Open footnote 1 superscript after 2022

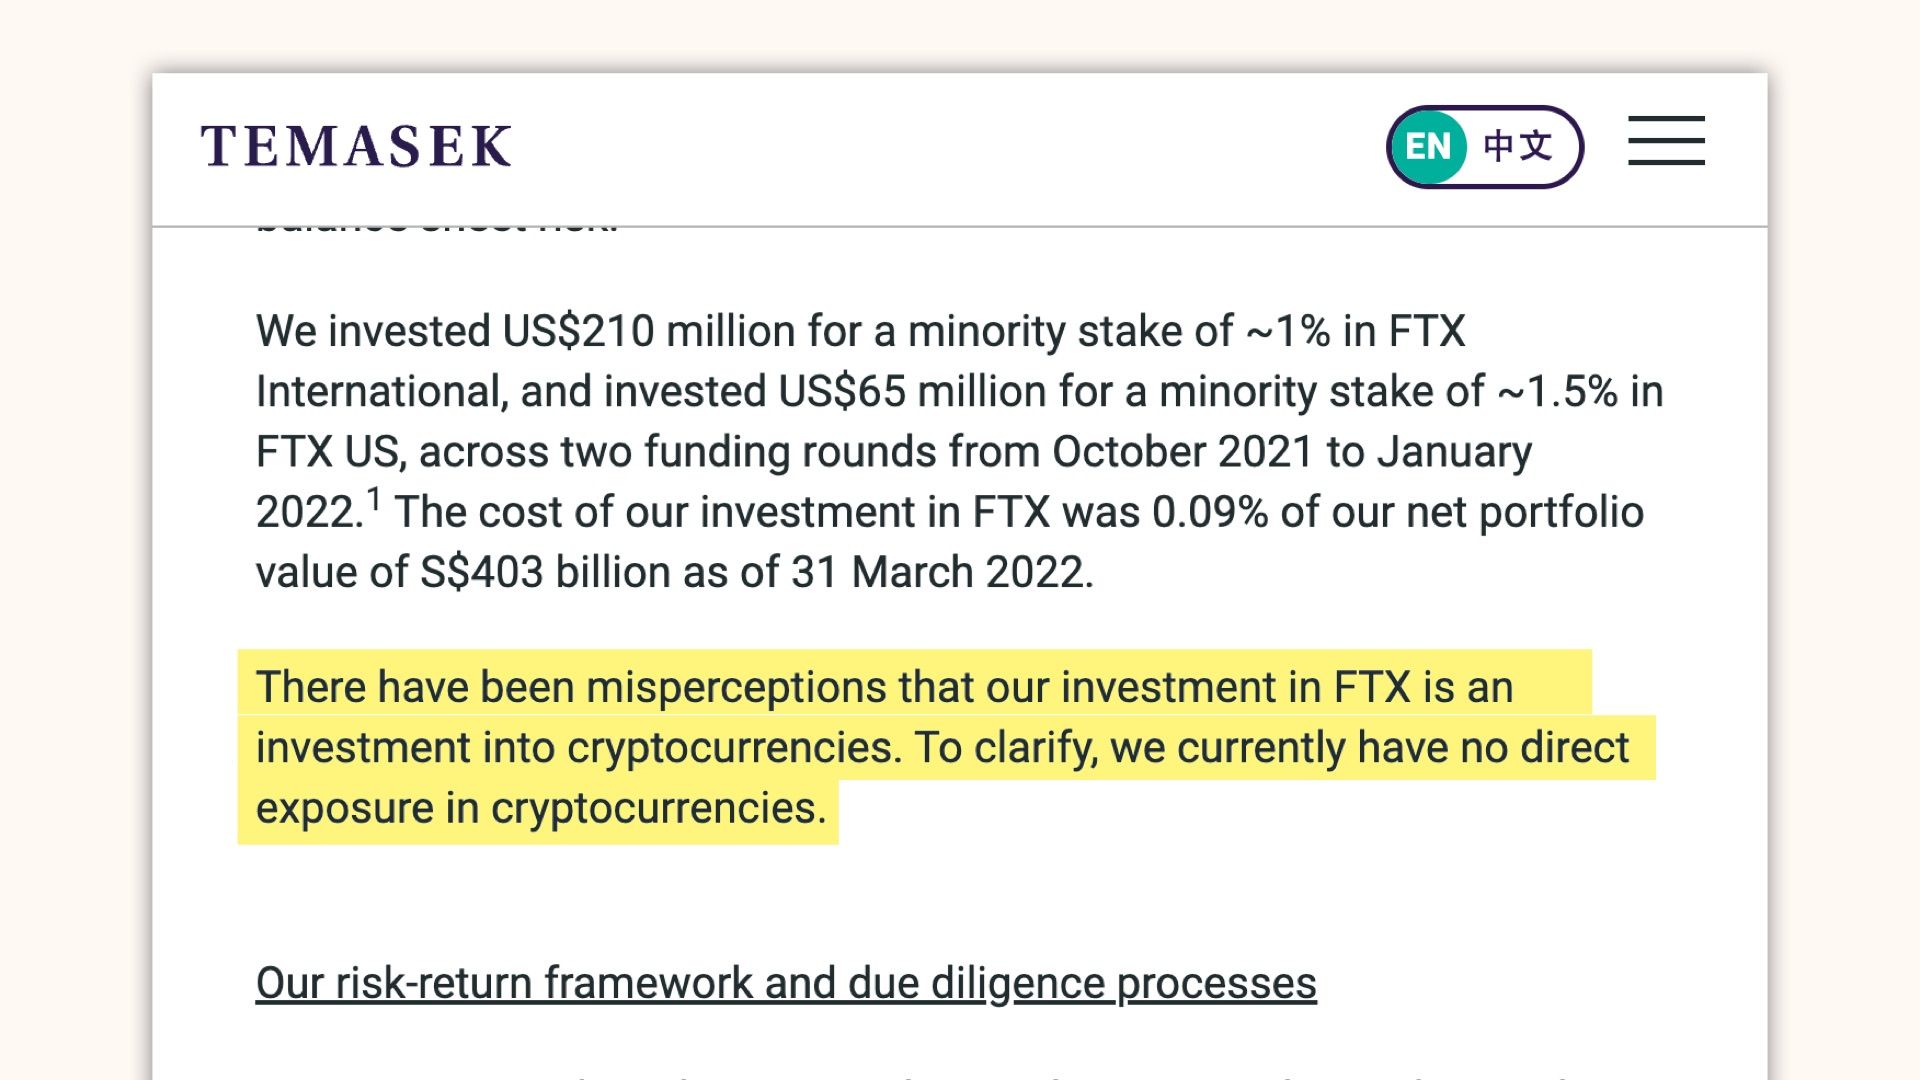373,498
